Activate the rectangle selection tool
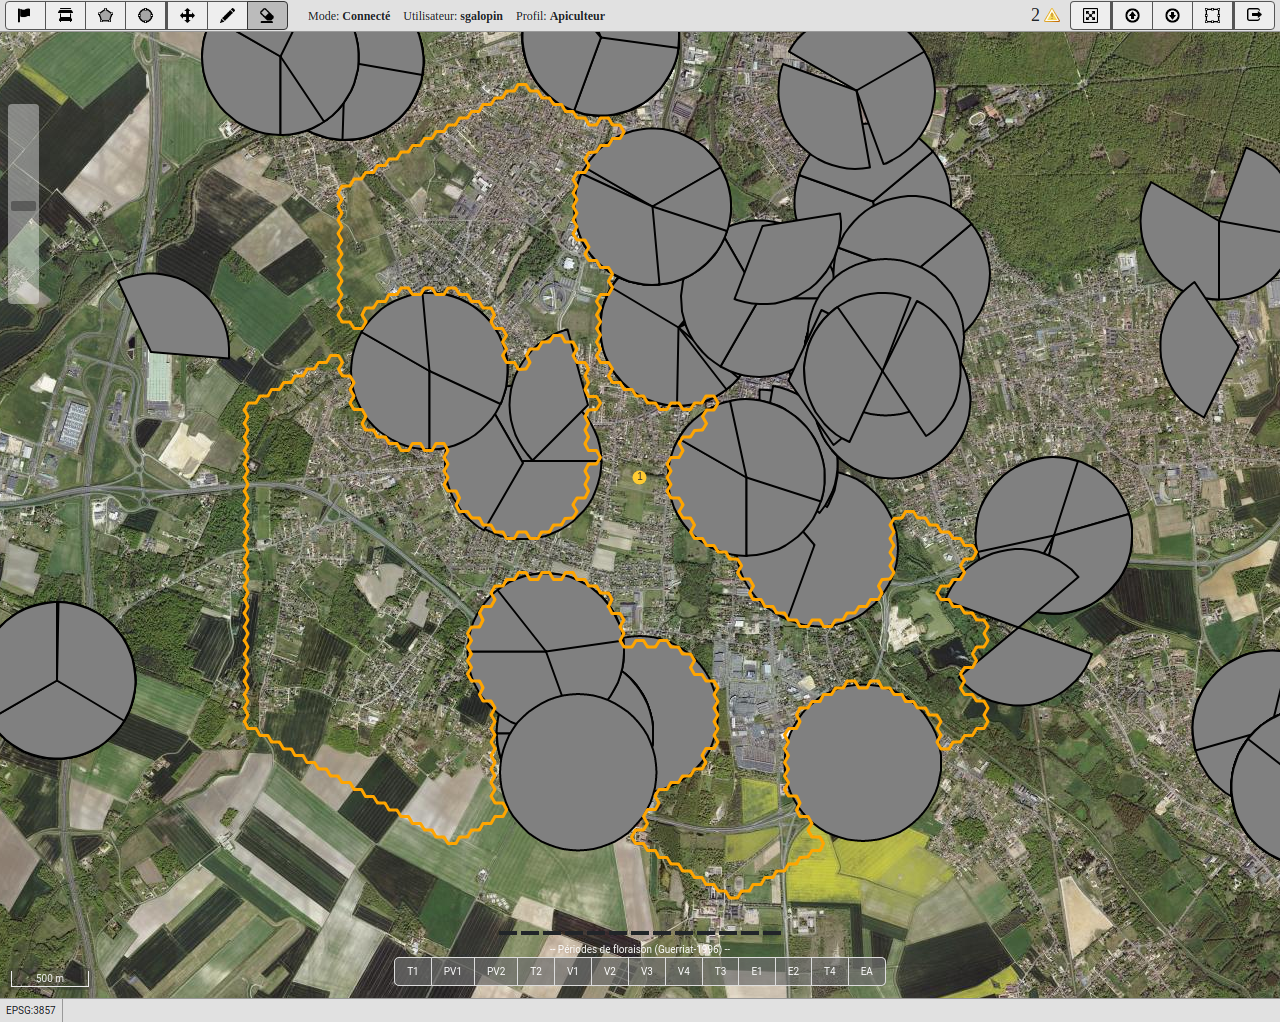1280x1024 pixels. pos(1213,15)
